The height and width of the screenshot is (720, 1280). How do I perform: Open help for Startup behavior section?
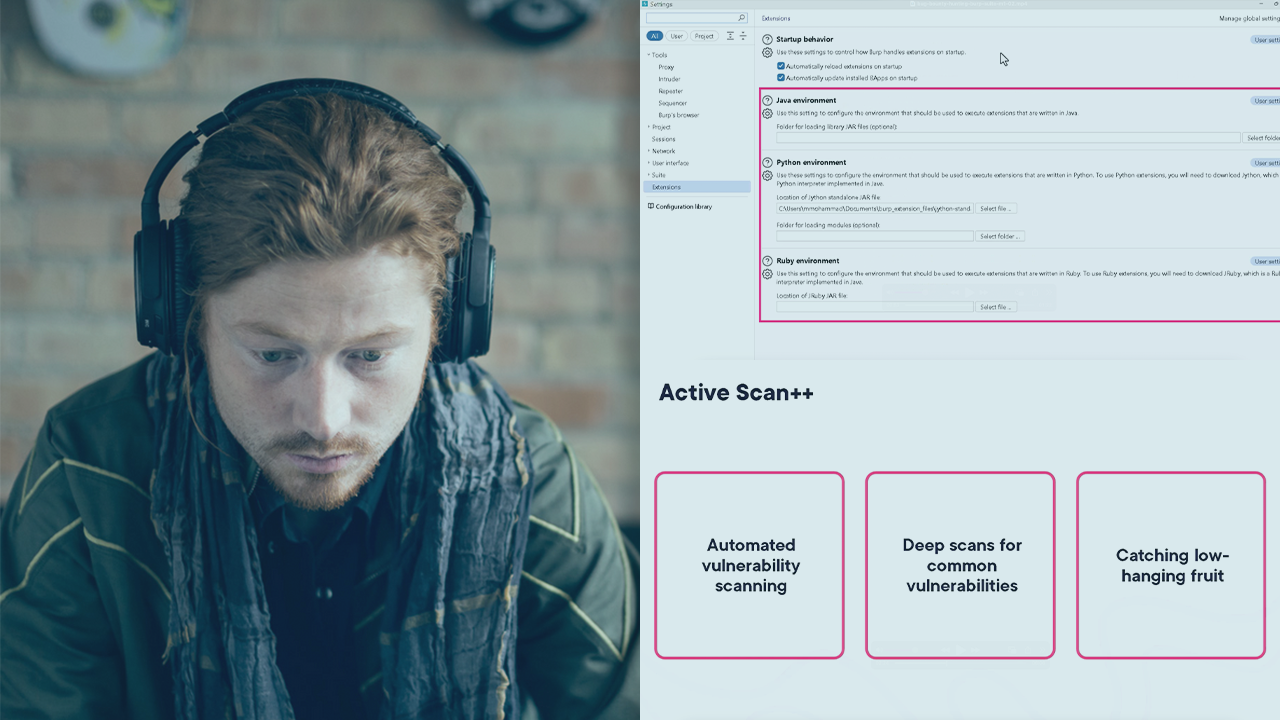click(767, 40)
